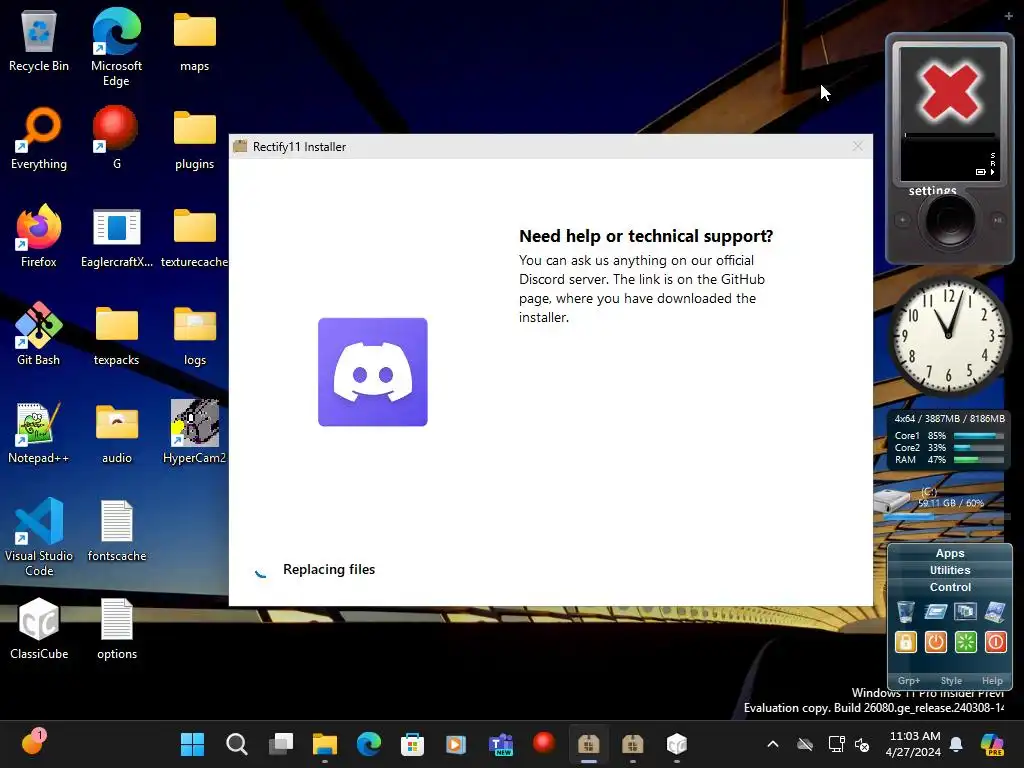
Task: Select the Visual Studio Code shortcut
Action: pyautogui.click(x=39, y=537)
